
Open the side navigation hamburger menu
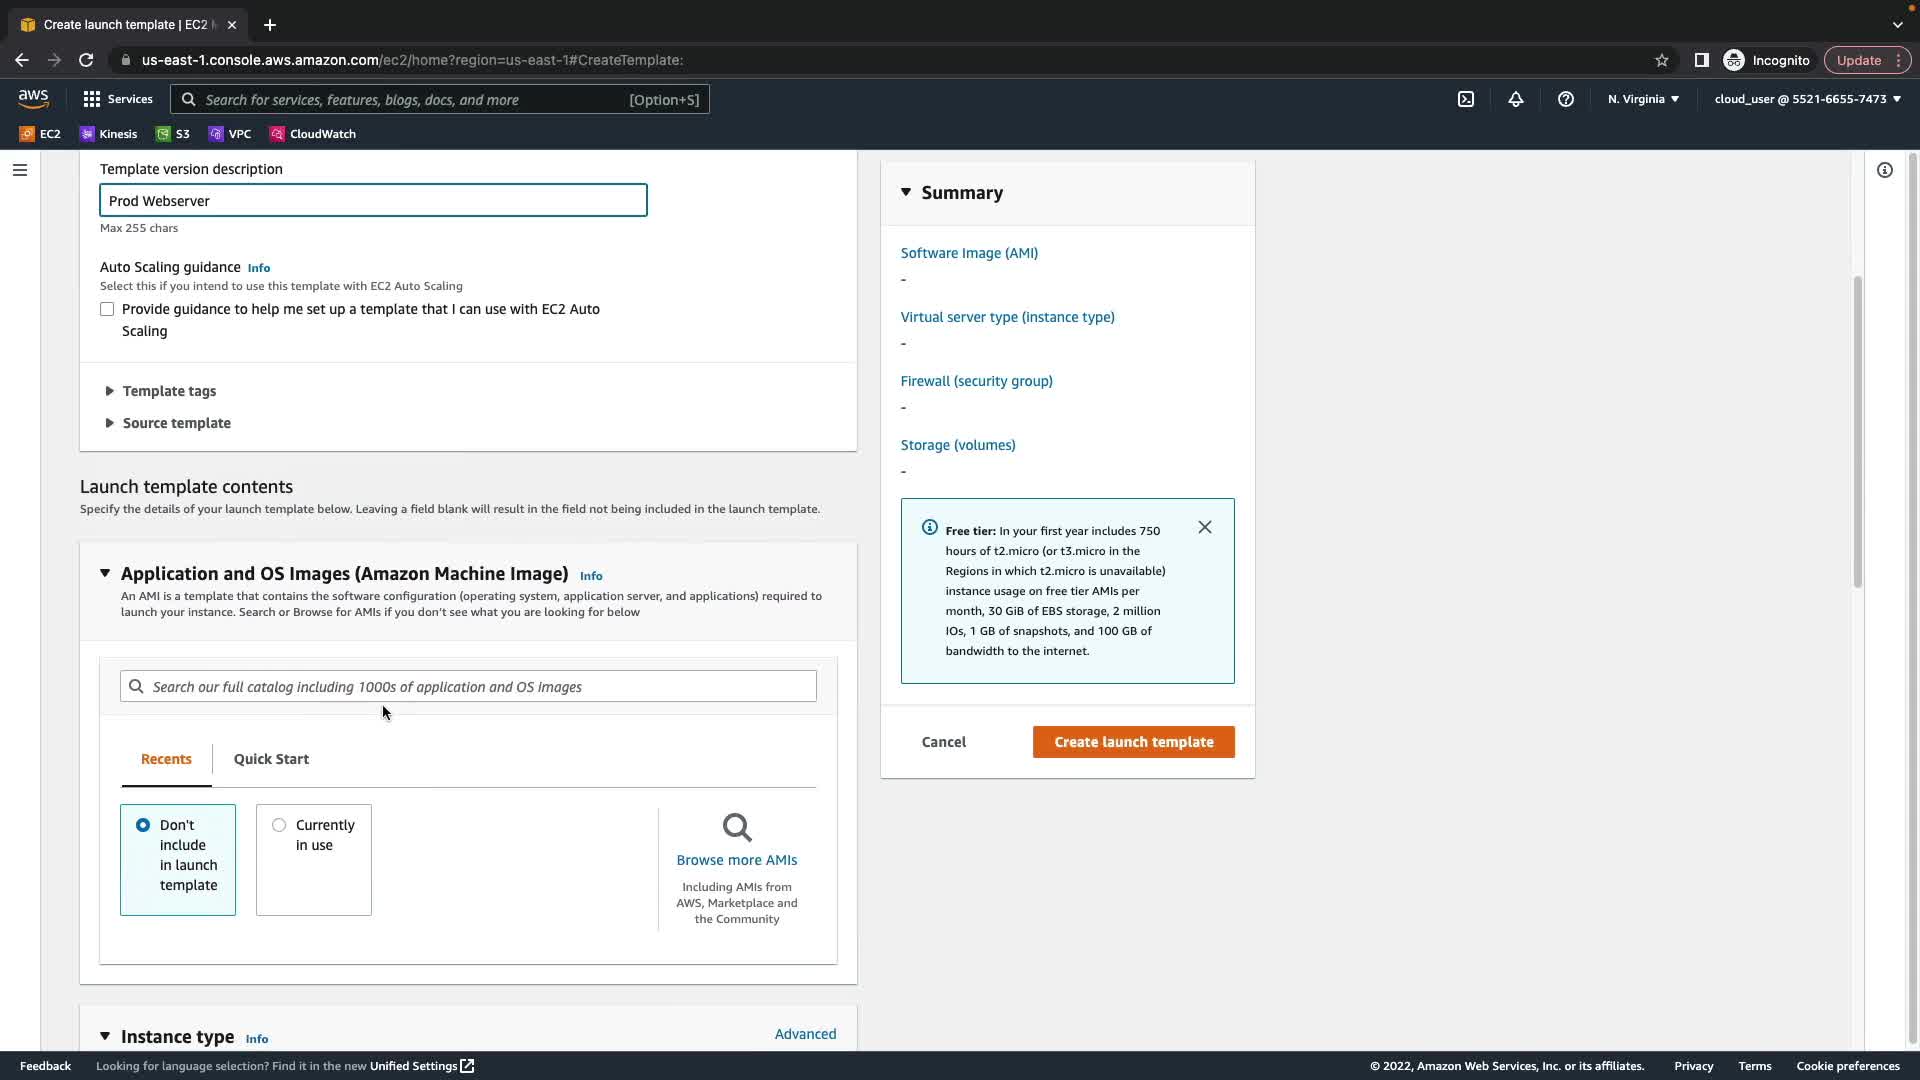(x=19, y=170)
